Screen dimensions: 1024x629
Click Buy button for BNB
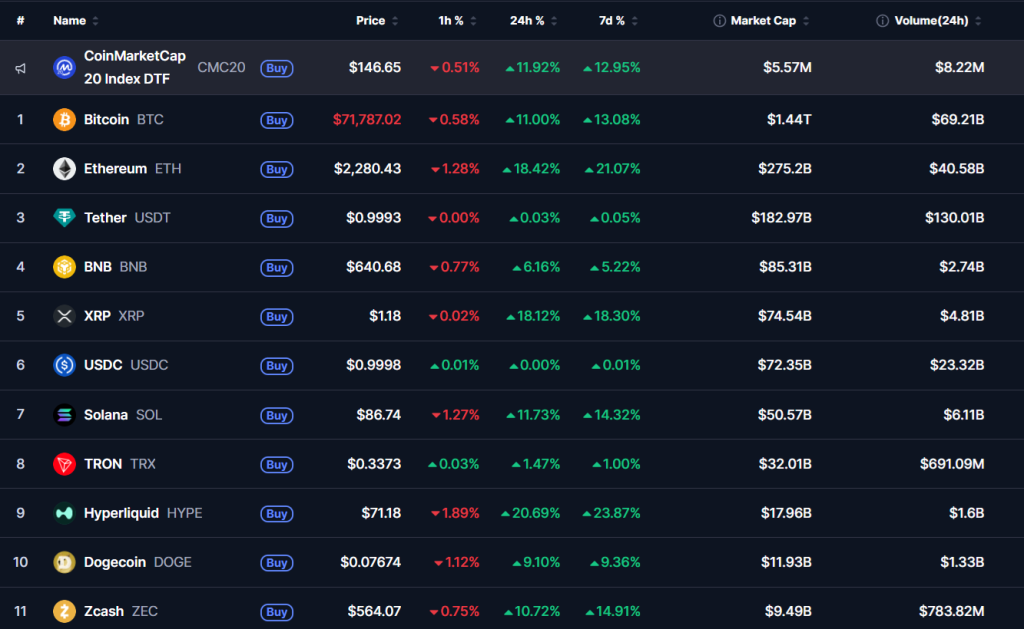coord(277,267)
